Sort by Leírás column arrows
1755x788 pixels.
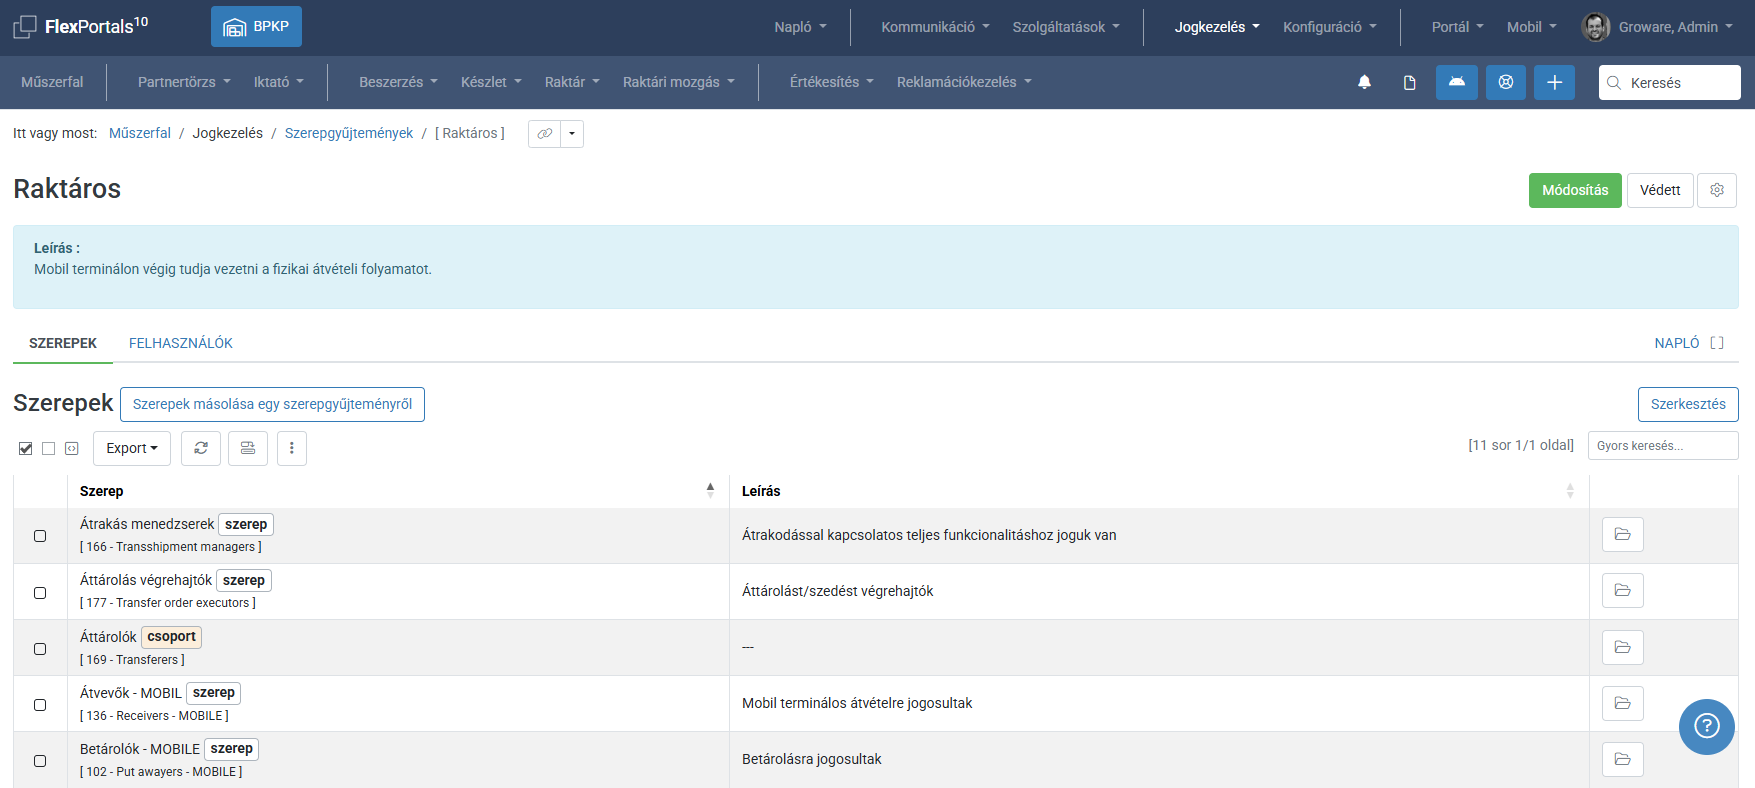pyautogui.click(x=1570, y=490)
